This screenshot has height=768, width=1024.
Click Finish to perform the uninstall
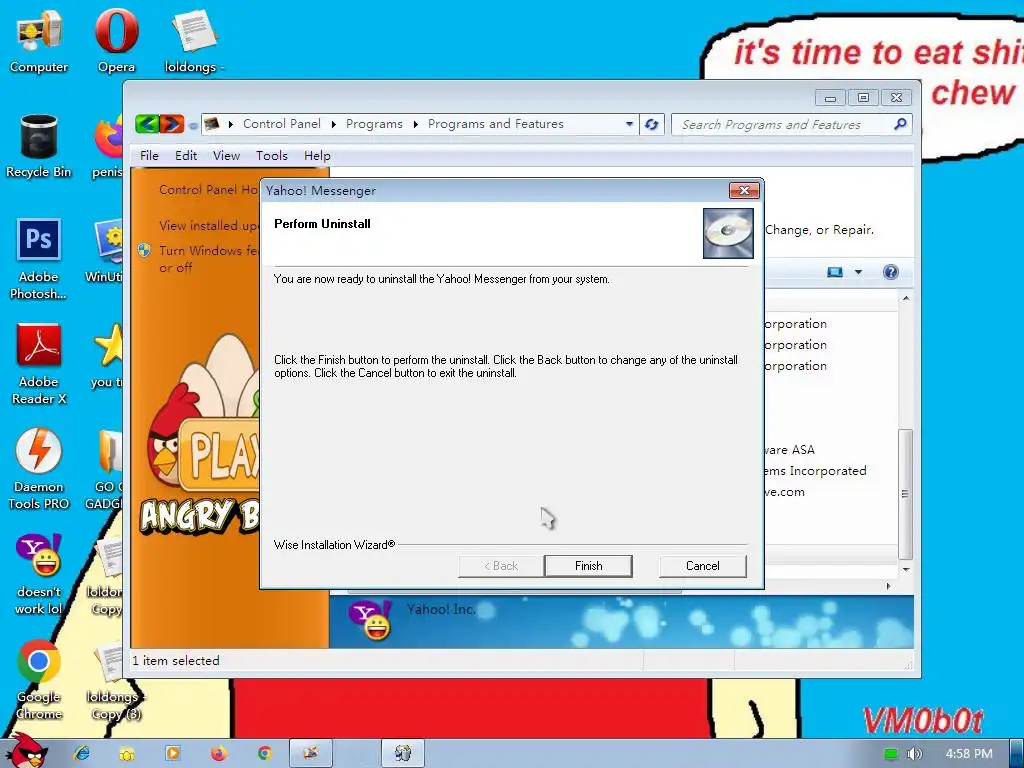pyautogui.click(x=588, y=566)
